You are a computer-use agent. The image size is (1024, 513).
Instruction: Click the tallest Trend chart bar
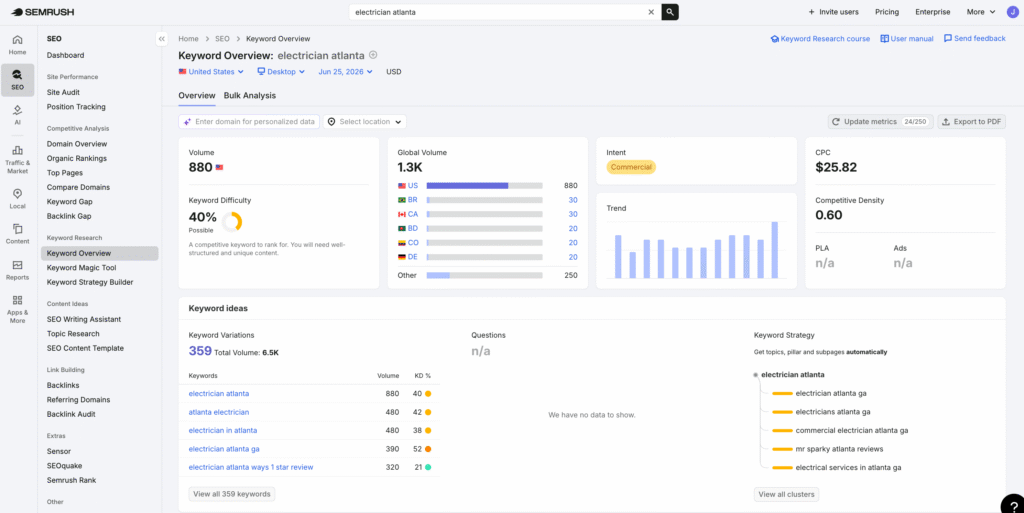775,250
